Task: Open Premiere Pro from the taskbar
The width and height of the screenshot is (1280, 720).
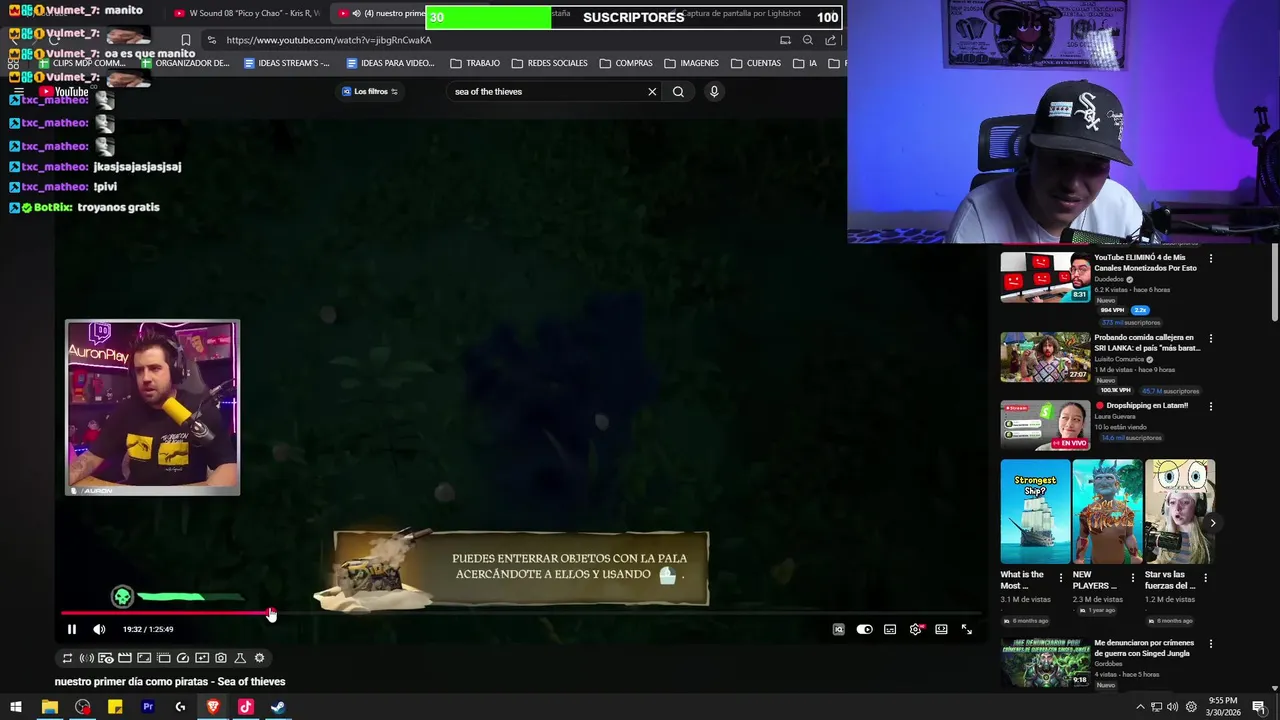Action: tap(148, 707)
